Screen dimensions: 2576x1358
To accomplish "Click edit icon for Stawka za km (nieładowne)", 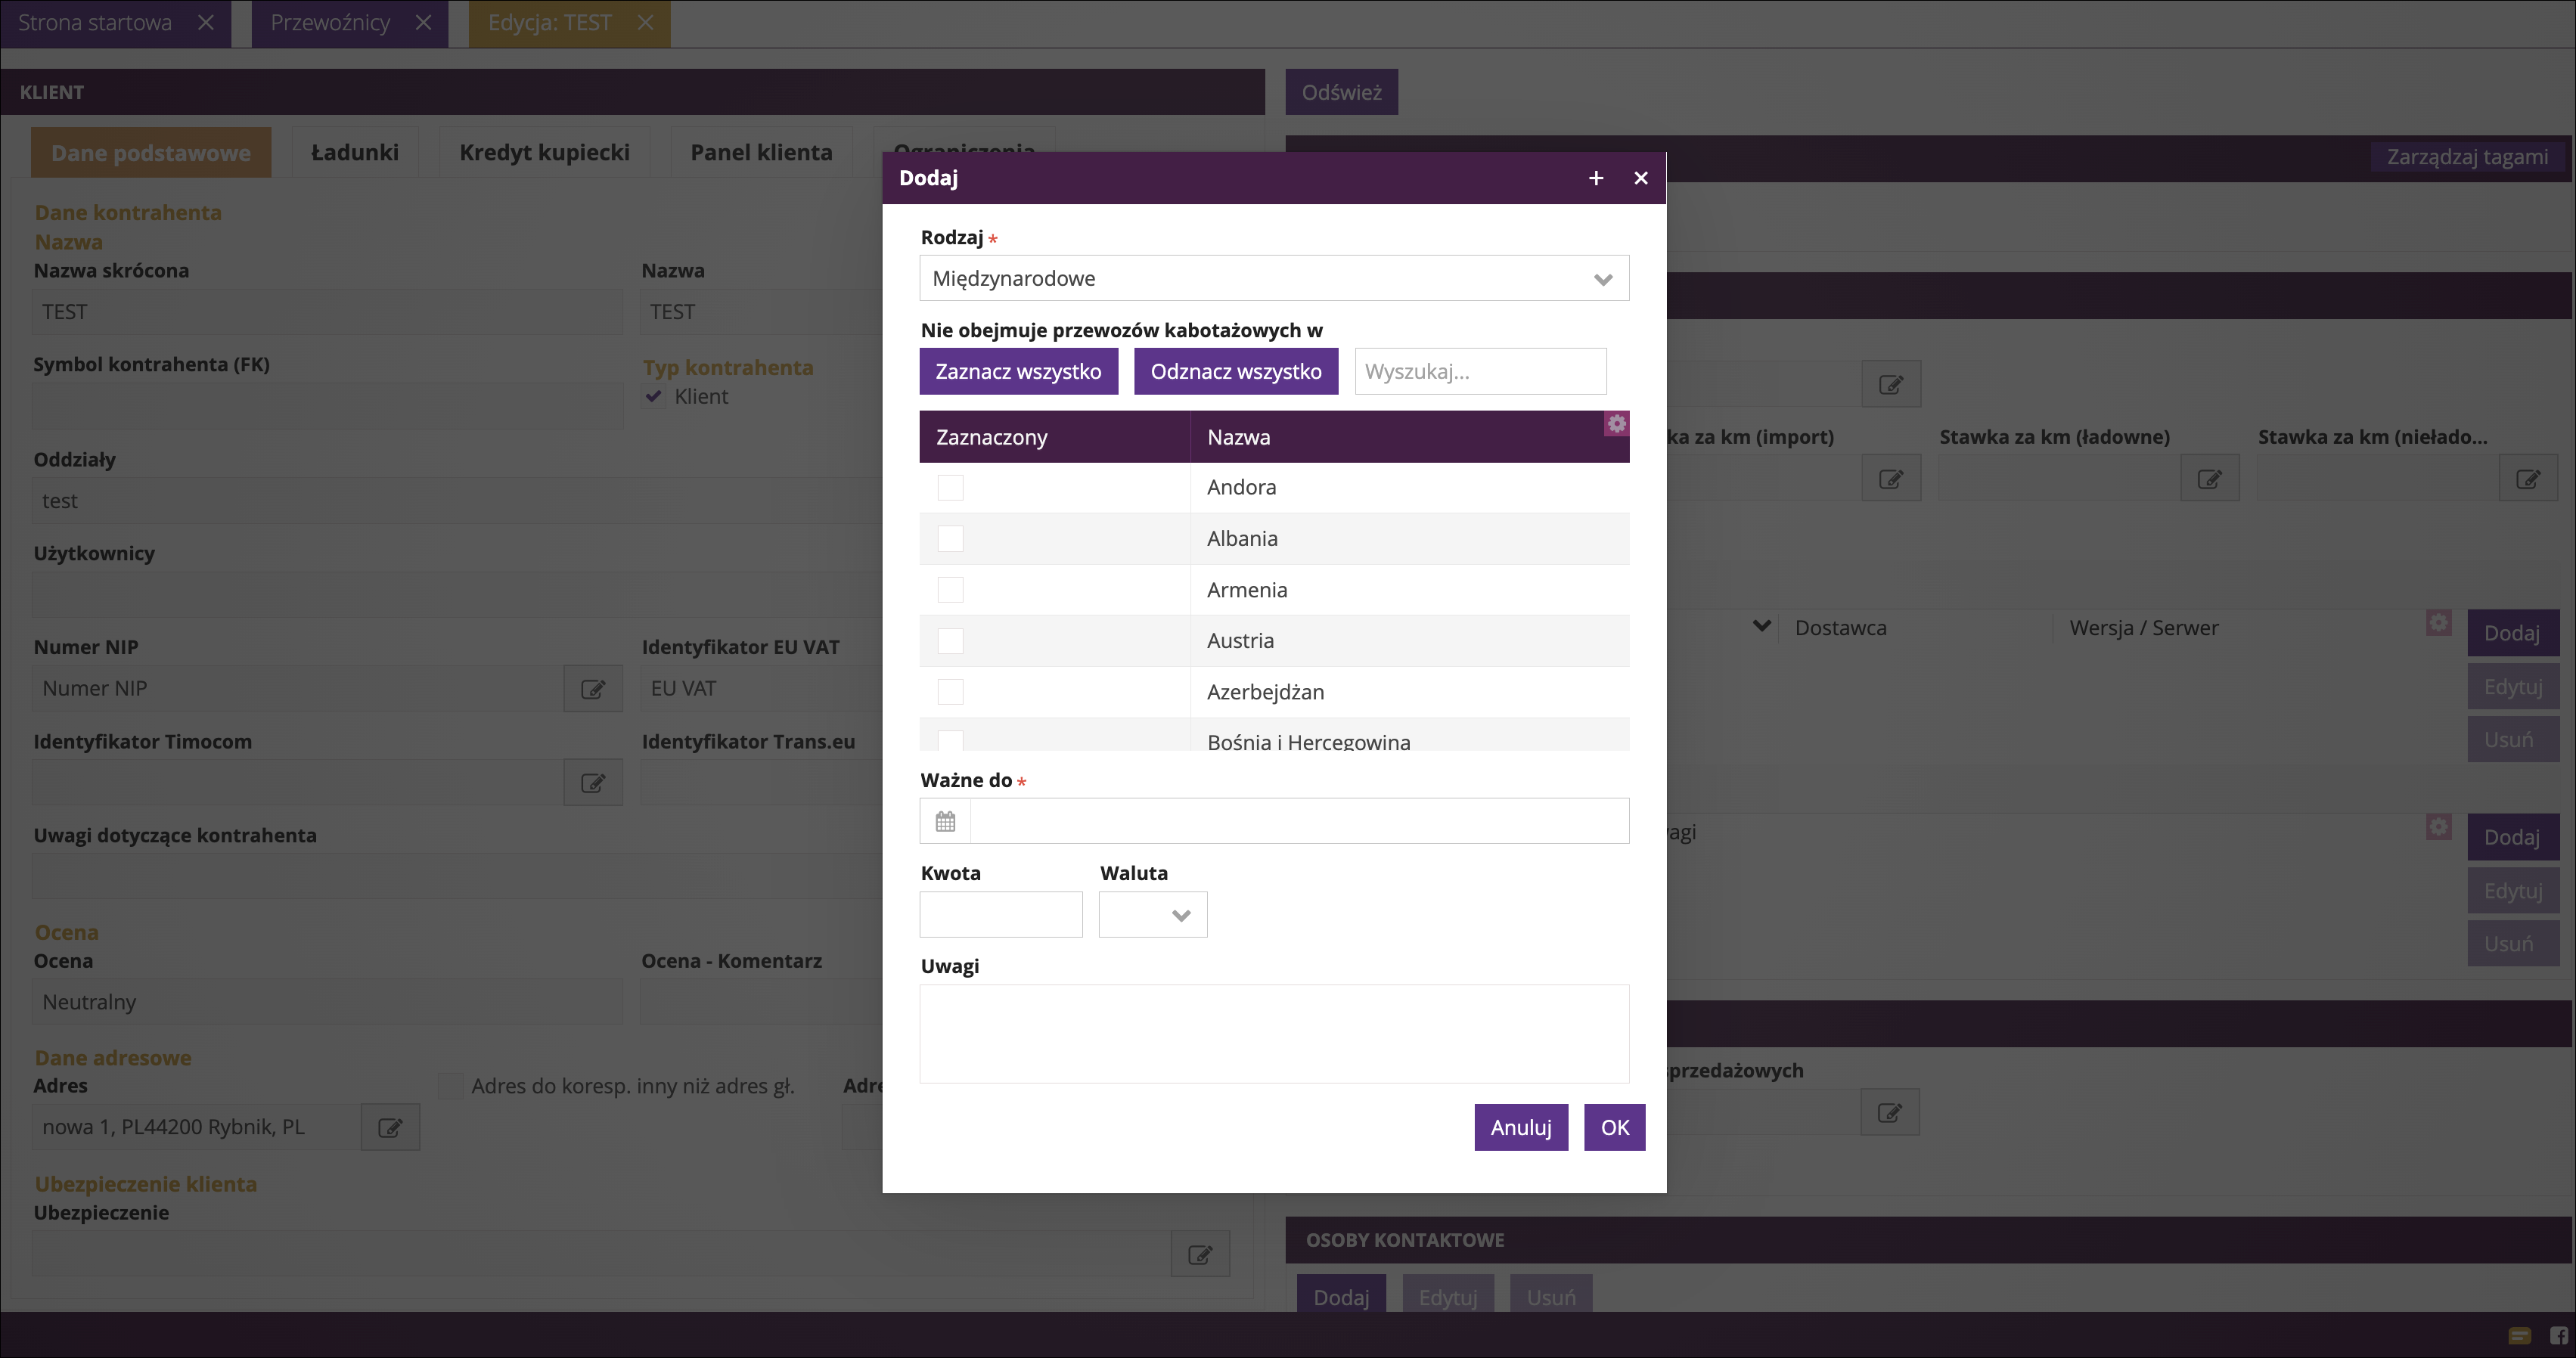I will tap(2528, 479).
